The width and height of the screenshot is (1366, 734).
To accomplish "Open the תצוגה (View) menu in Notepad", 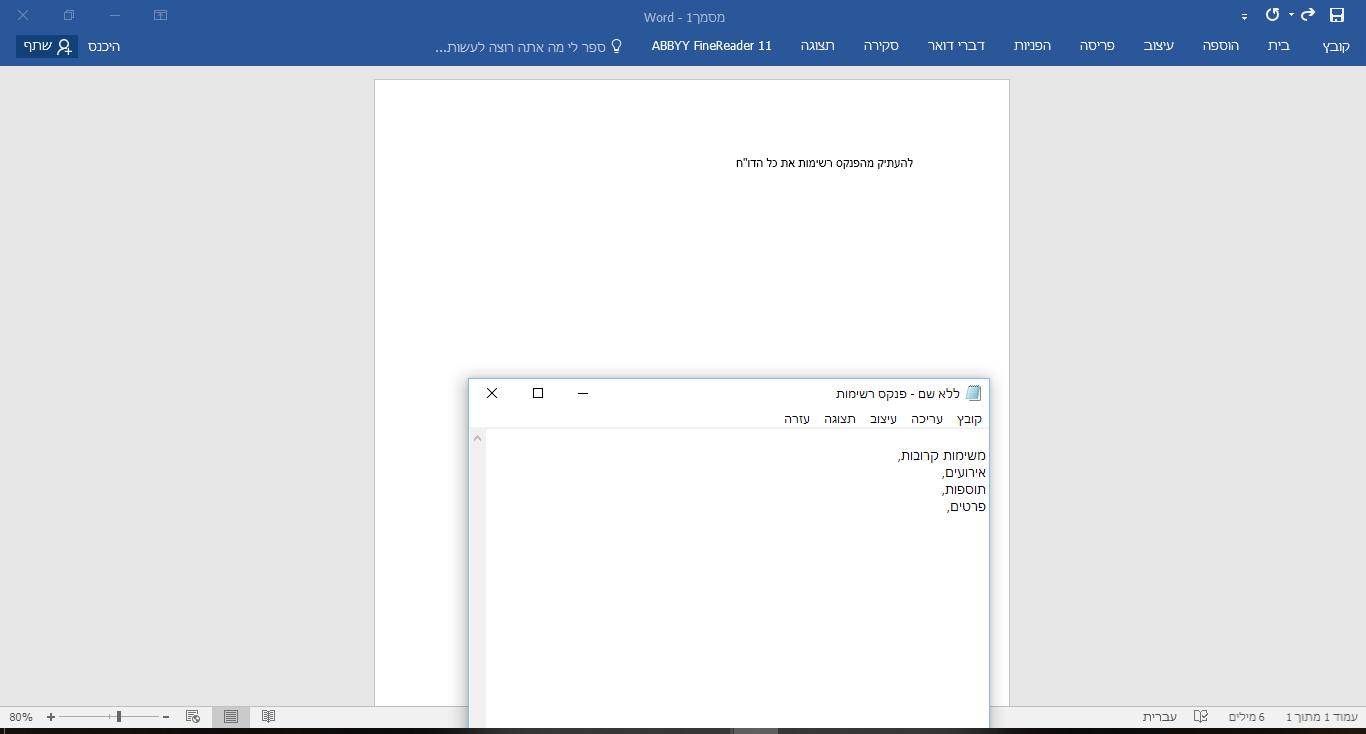I will [840, 419].
